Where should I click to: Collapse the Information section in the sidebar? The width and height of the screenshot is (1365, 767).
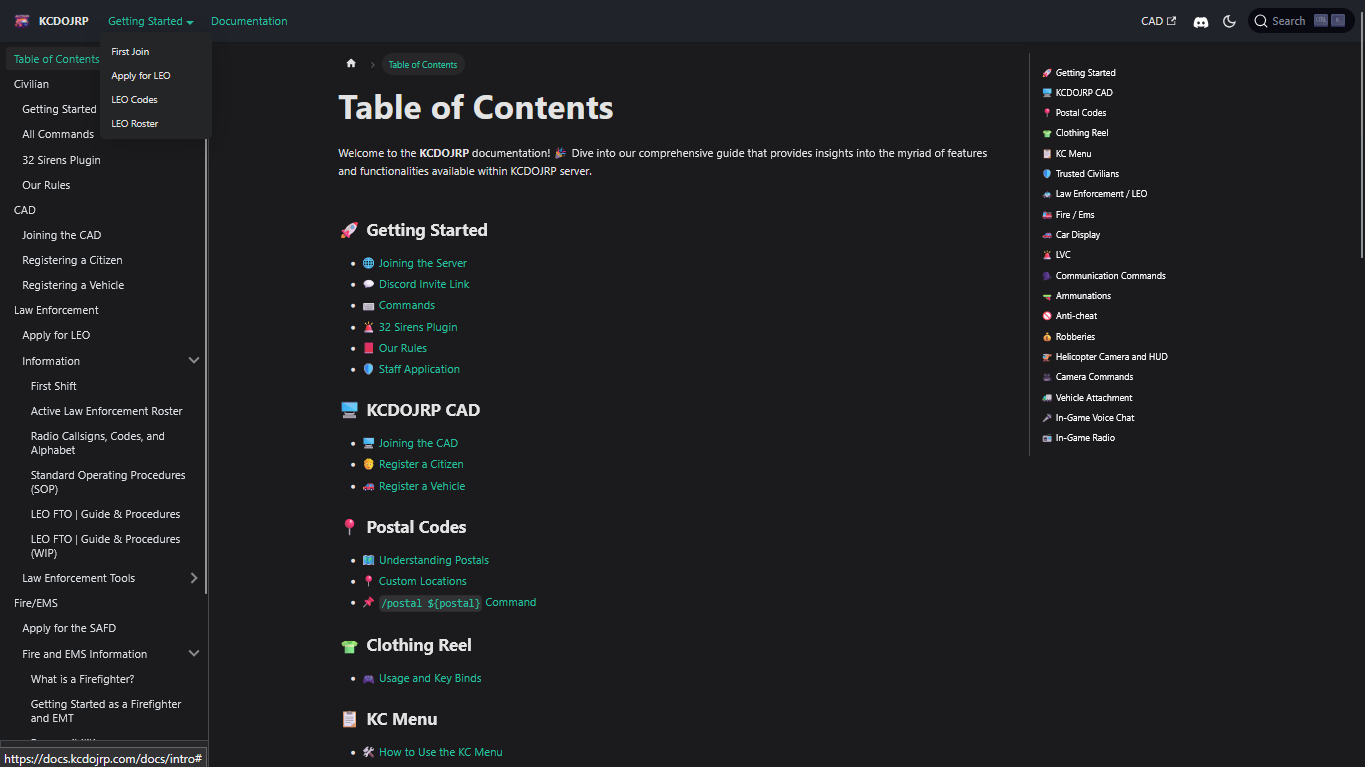click(x=194, y=360)
